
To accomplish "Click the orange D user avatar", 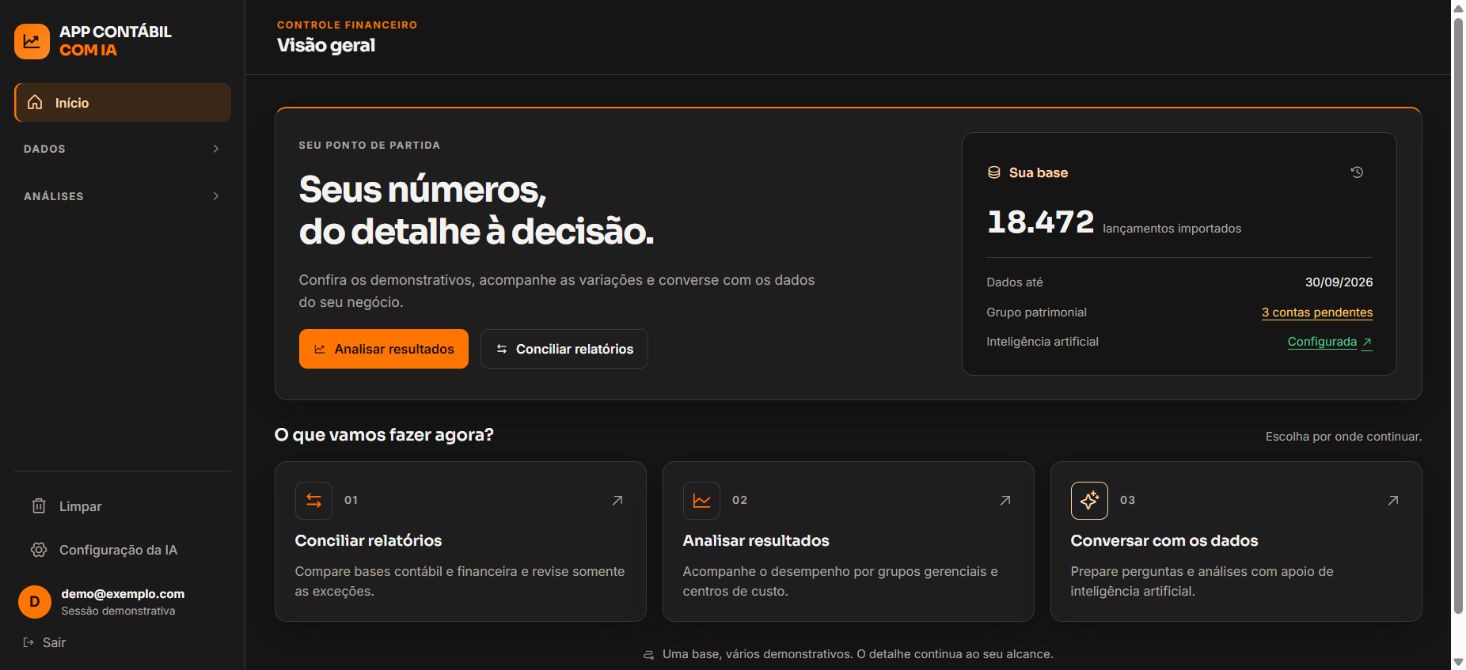I will point(34,601).
